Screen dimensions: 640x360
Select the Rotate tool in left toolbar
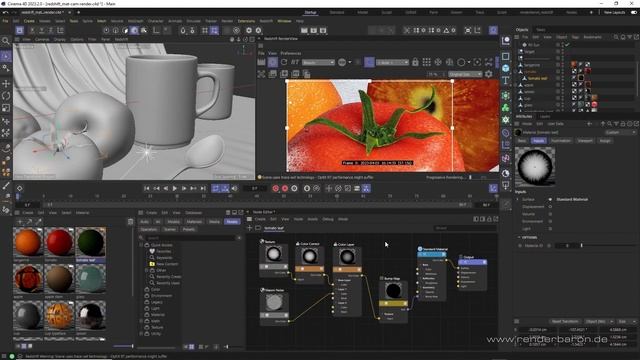point(6,96)
